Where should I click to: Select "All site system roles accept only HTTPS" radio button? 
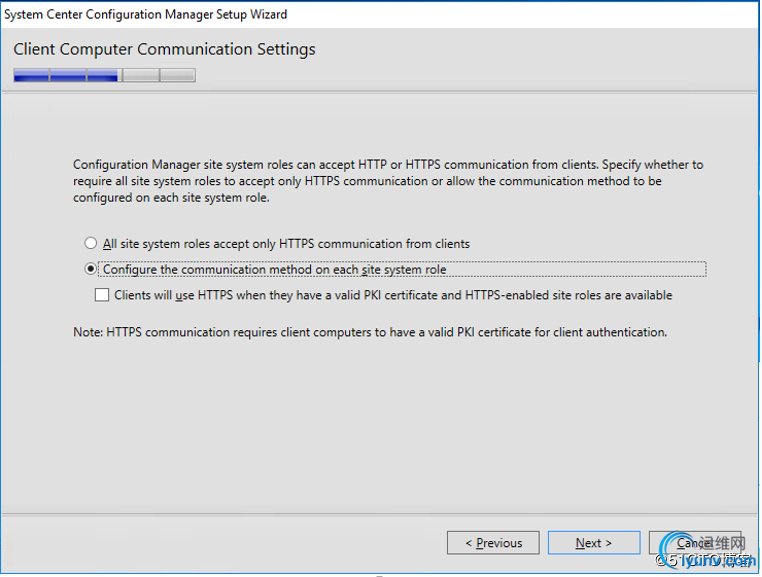click(x=90, y=243)
